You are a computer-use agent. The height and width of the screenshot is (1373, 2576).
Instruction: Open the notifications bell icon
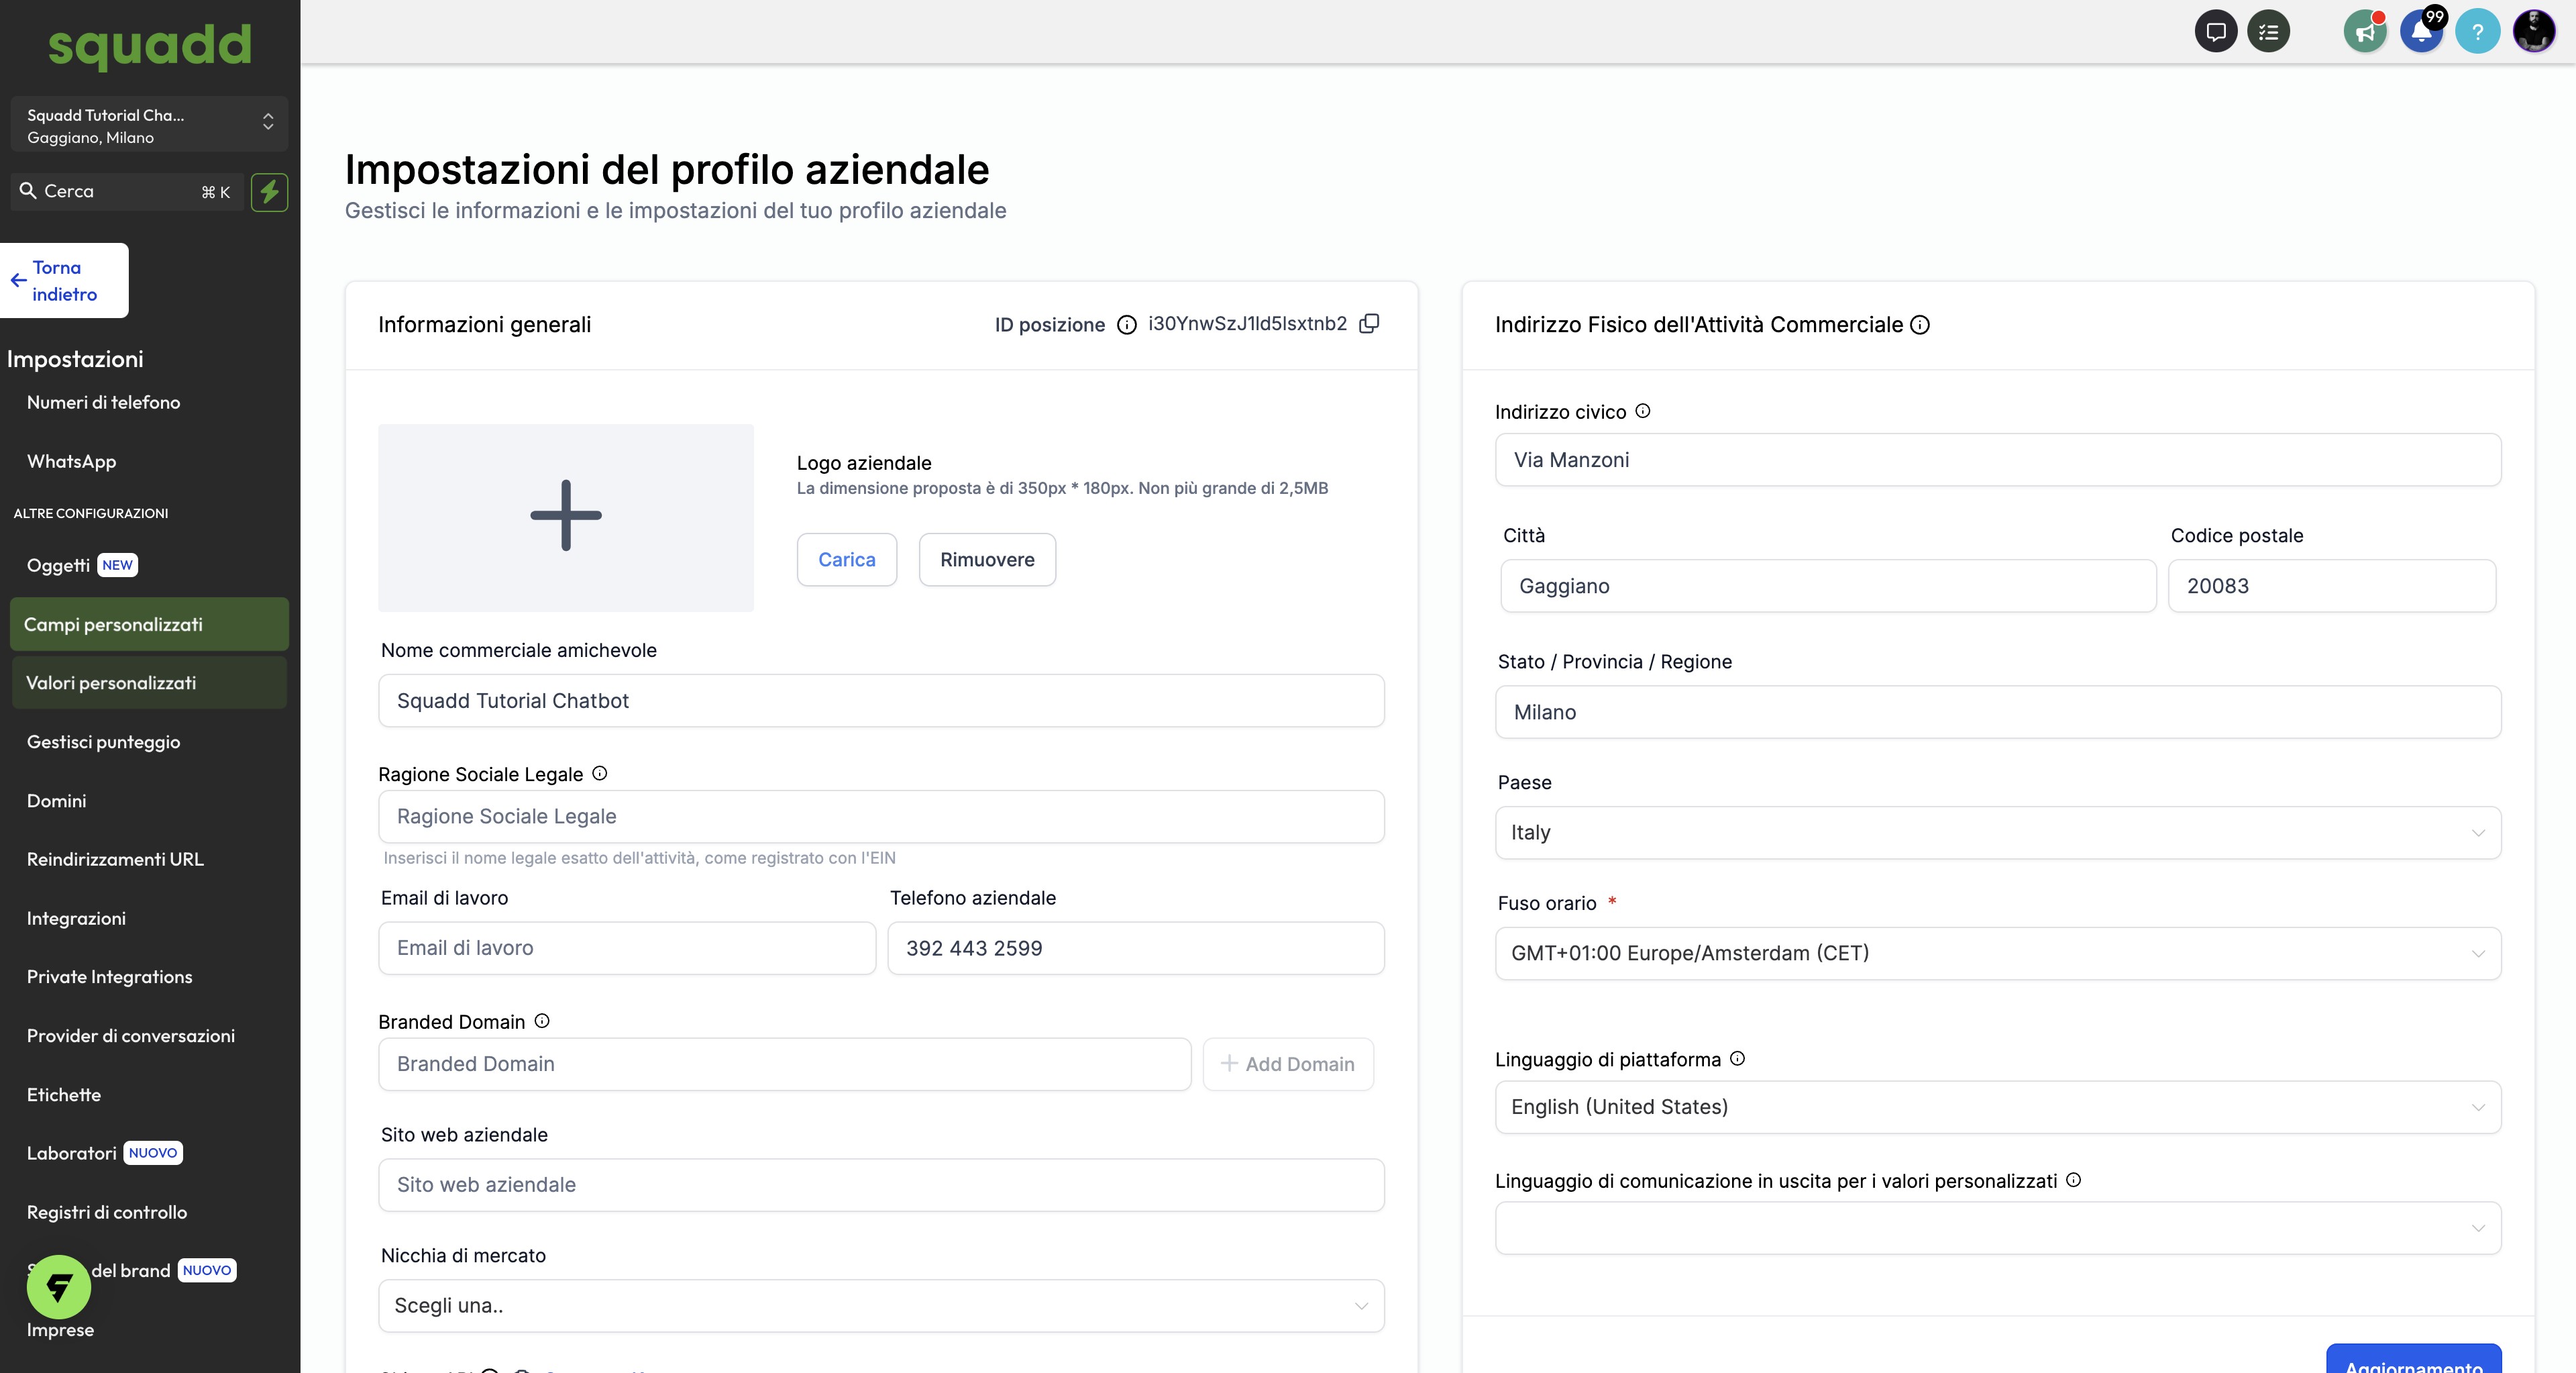click(x=2421, y=32)
